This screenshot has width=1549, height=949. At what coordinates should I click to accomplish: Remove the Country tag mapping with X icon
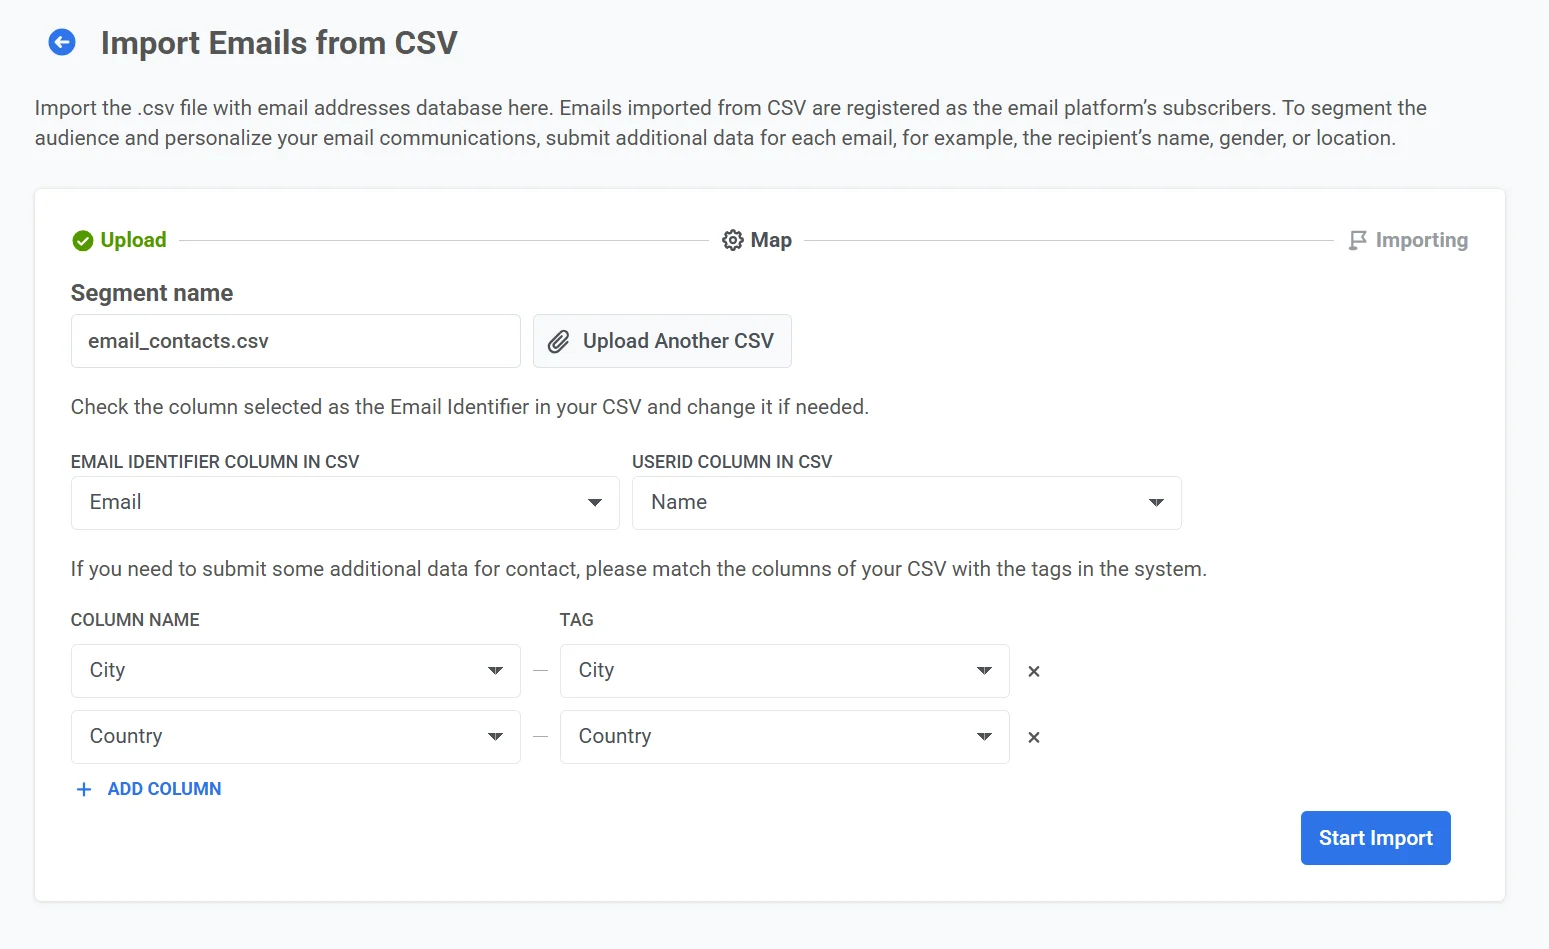click(x=1033, y=737)
